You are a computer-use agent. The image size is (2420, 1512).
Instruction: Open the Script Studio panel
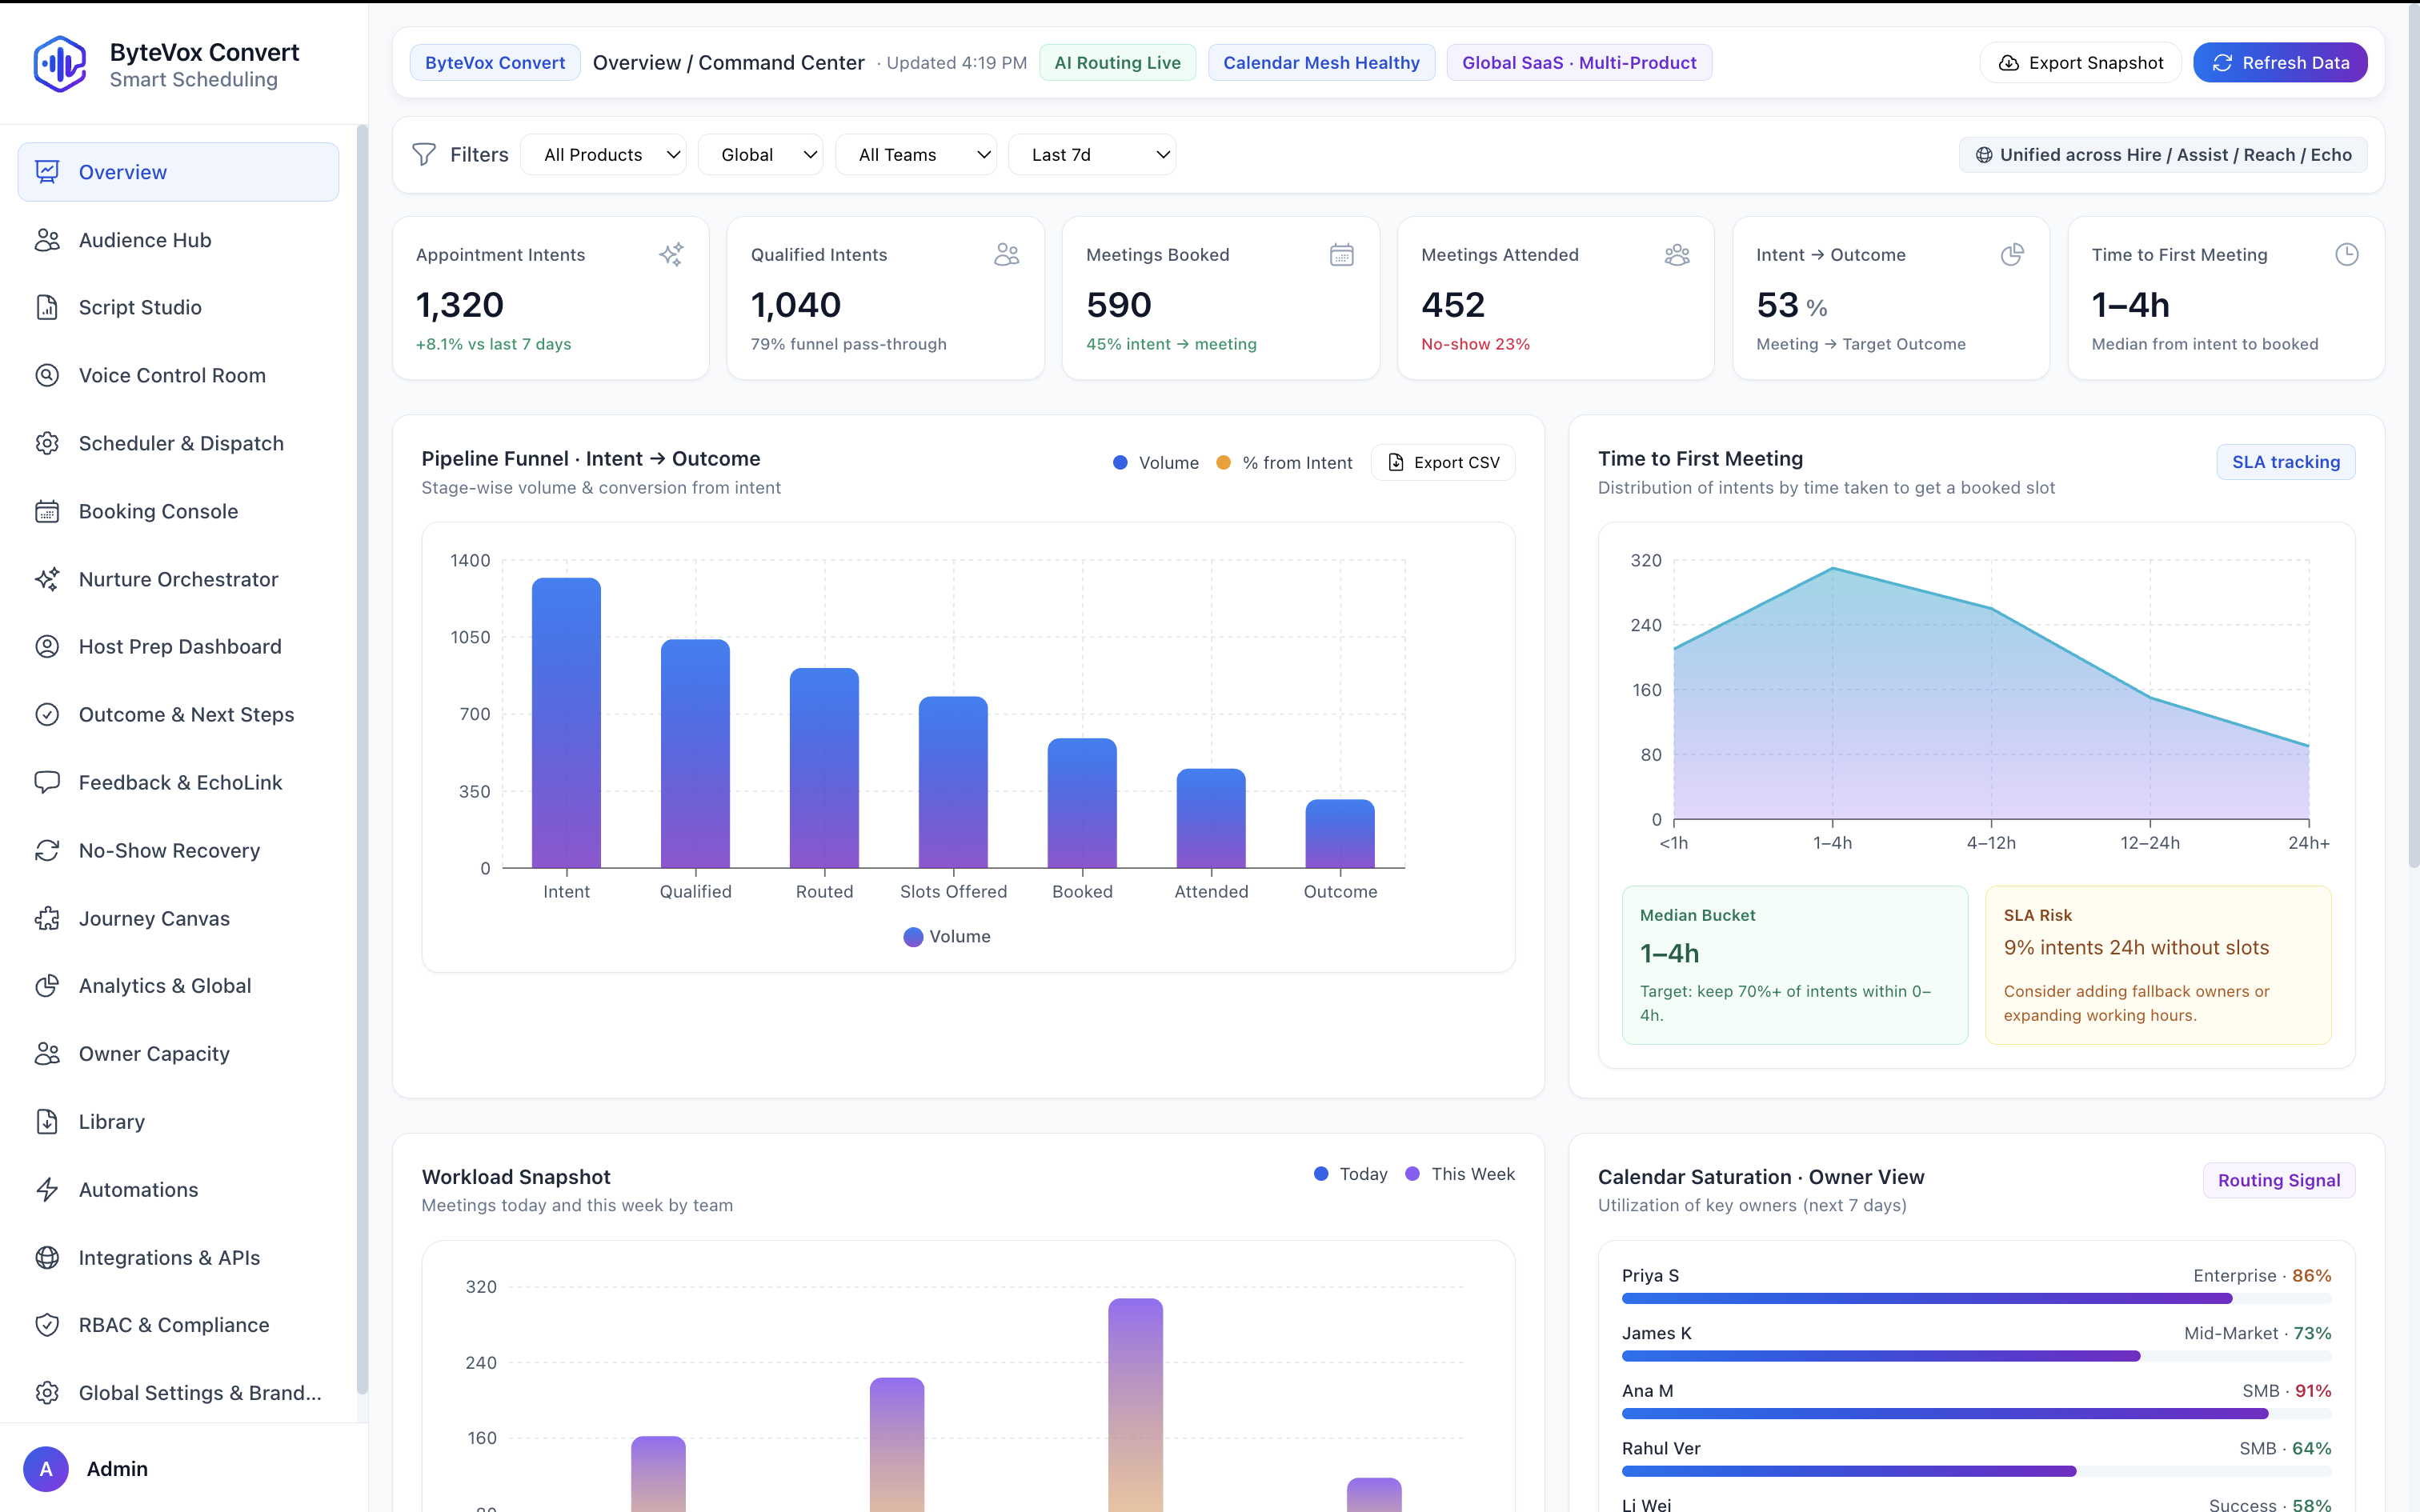(x=139, y=307)
